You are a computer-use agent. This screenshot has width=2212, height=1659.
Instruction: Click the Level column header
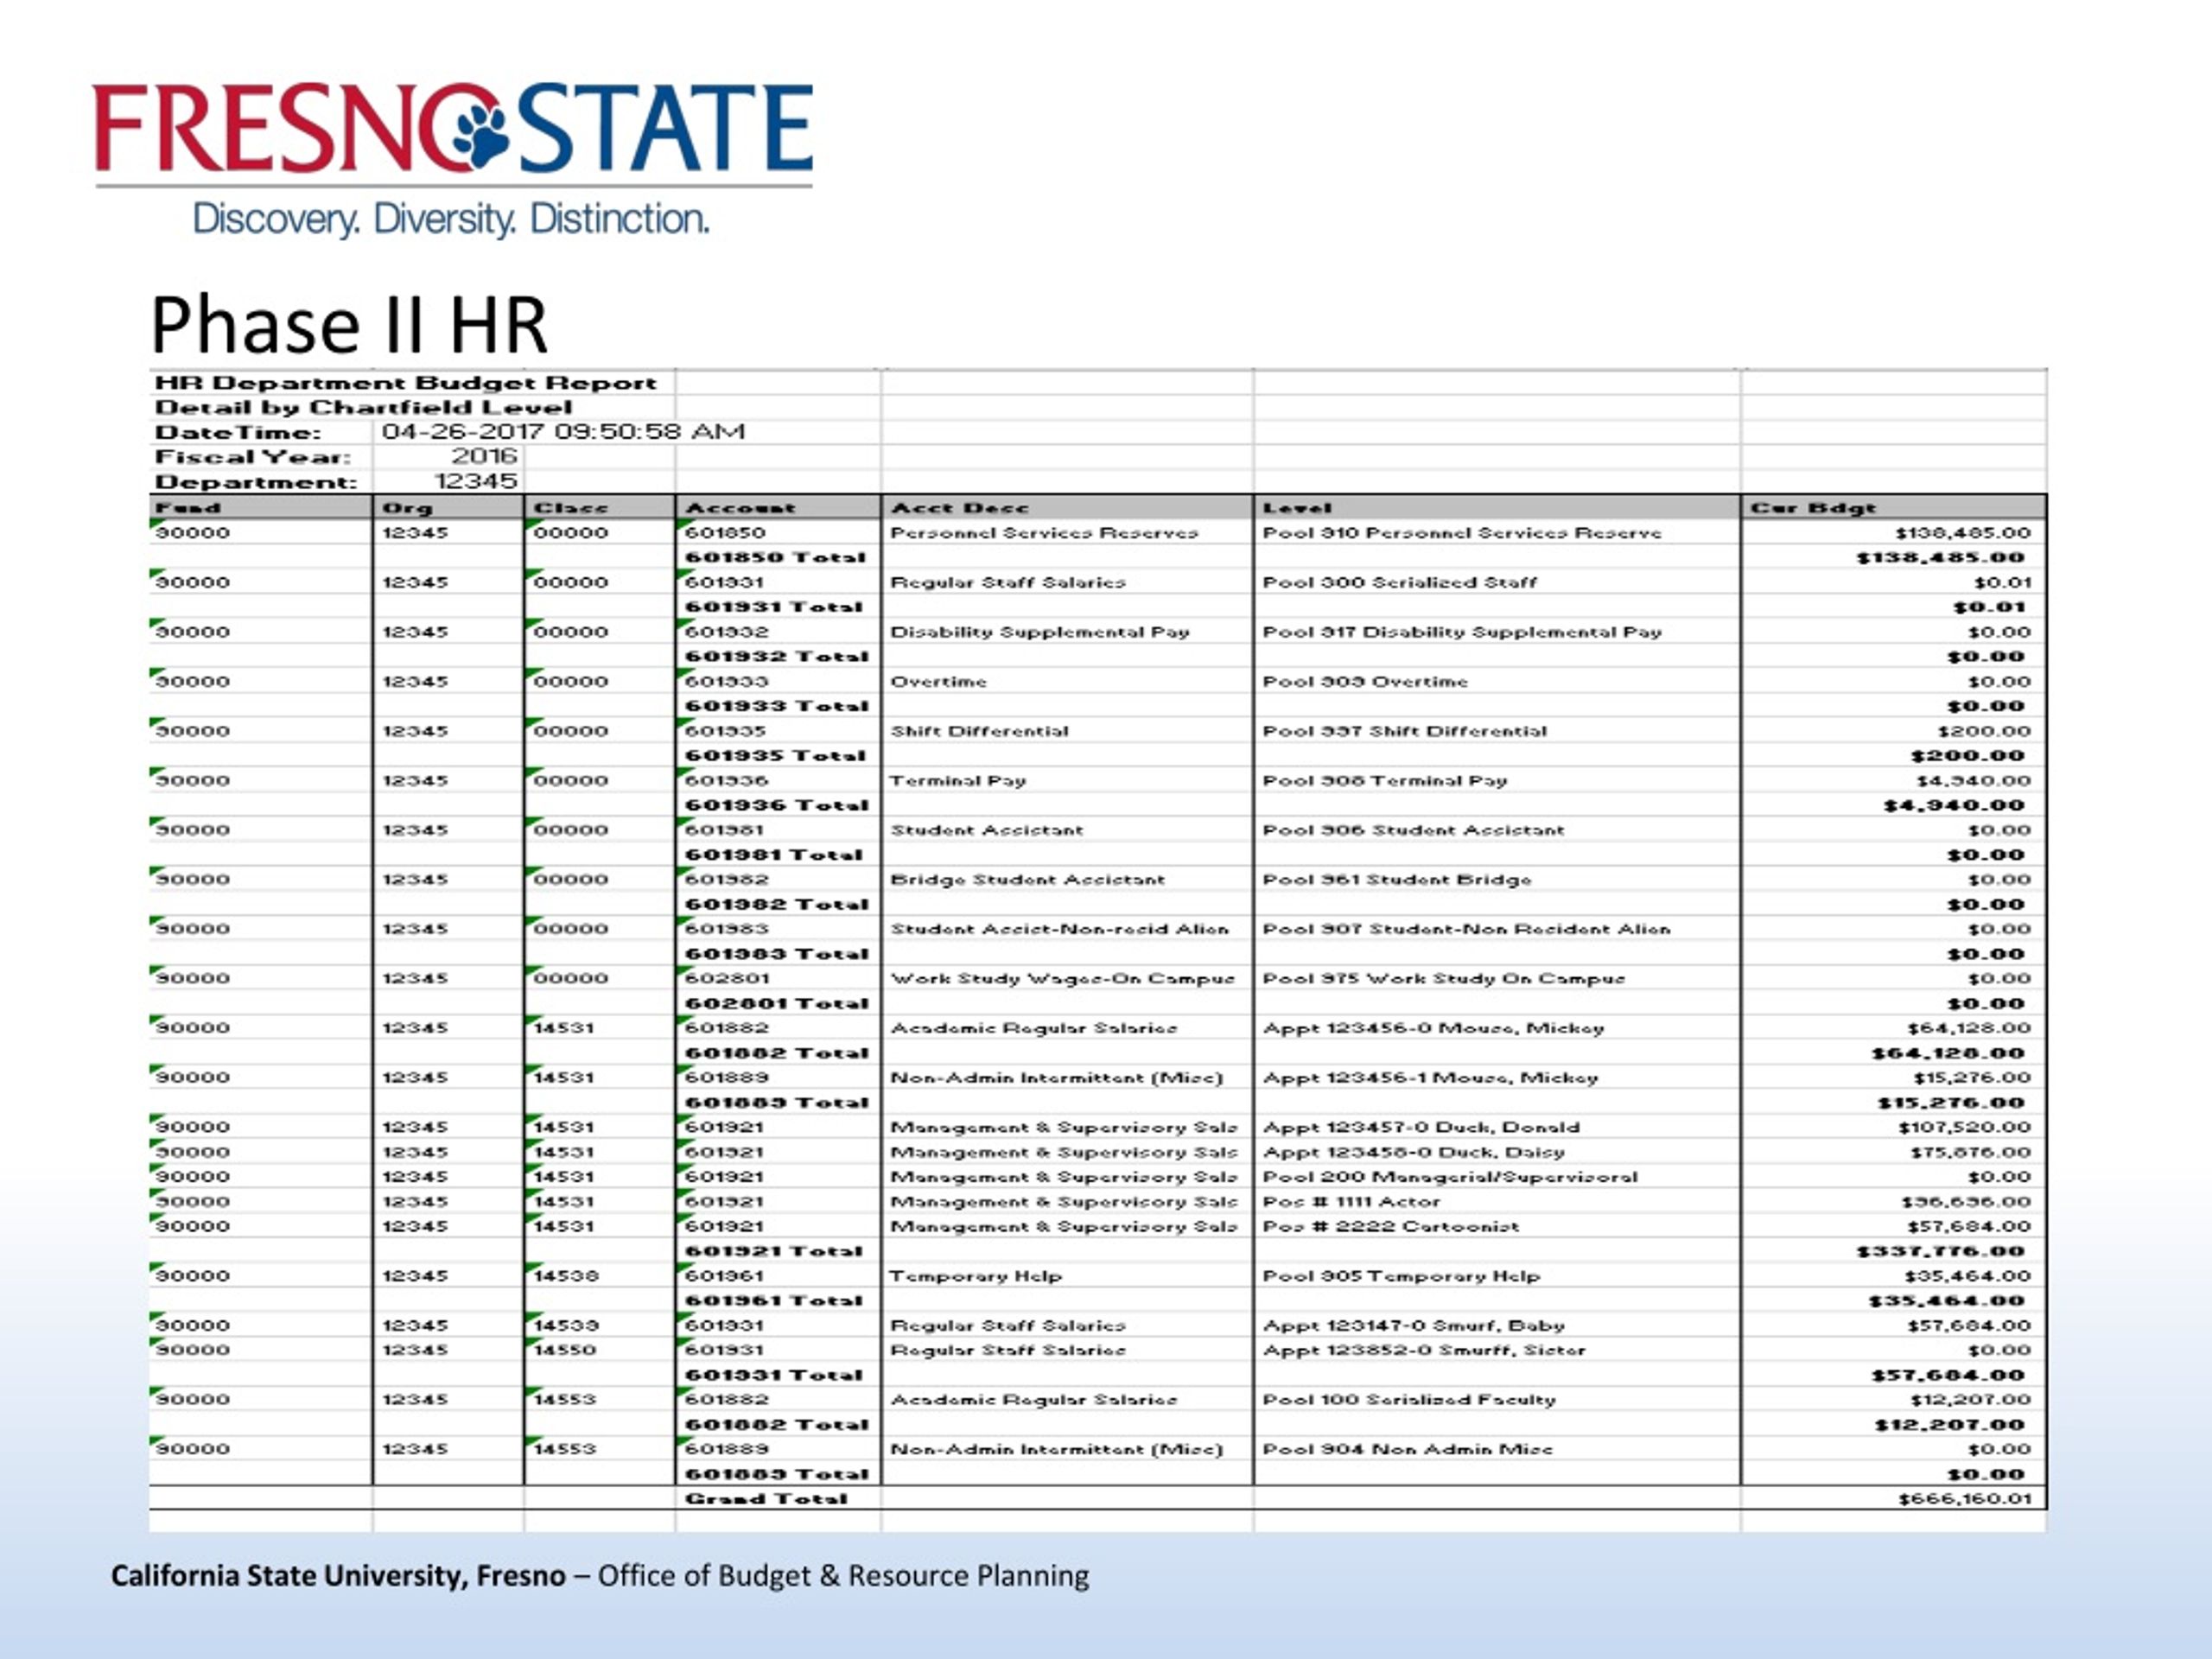(x=1497, y=508)
